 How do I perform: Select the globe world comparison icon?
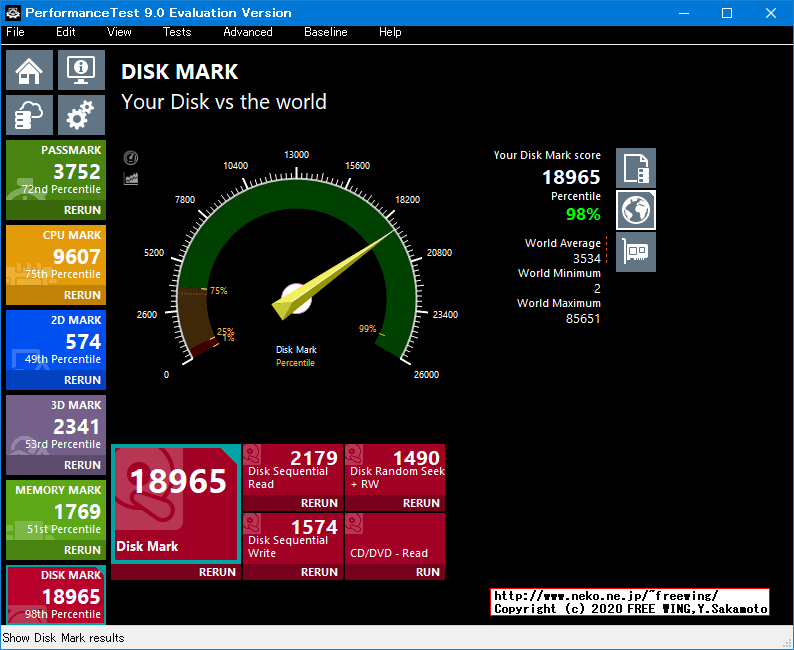point(636,210)
